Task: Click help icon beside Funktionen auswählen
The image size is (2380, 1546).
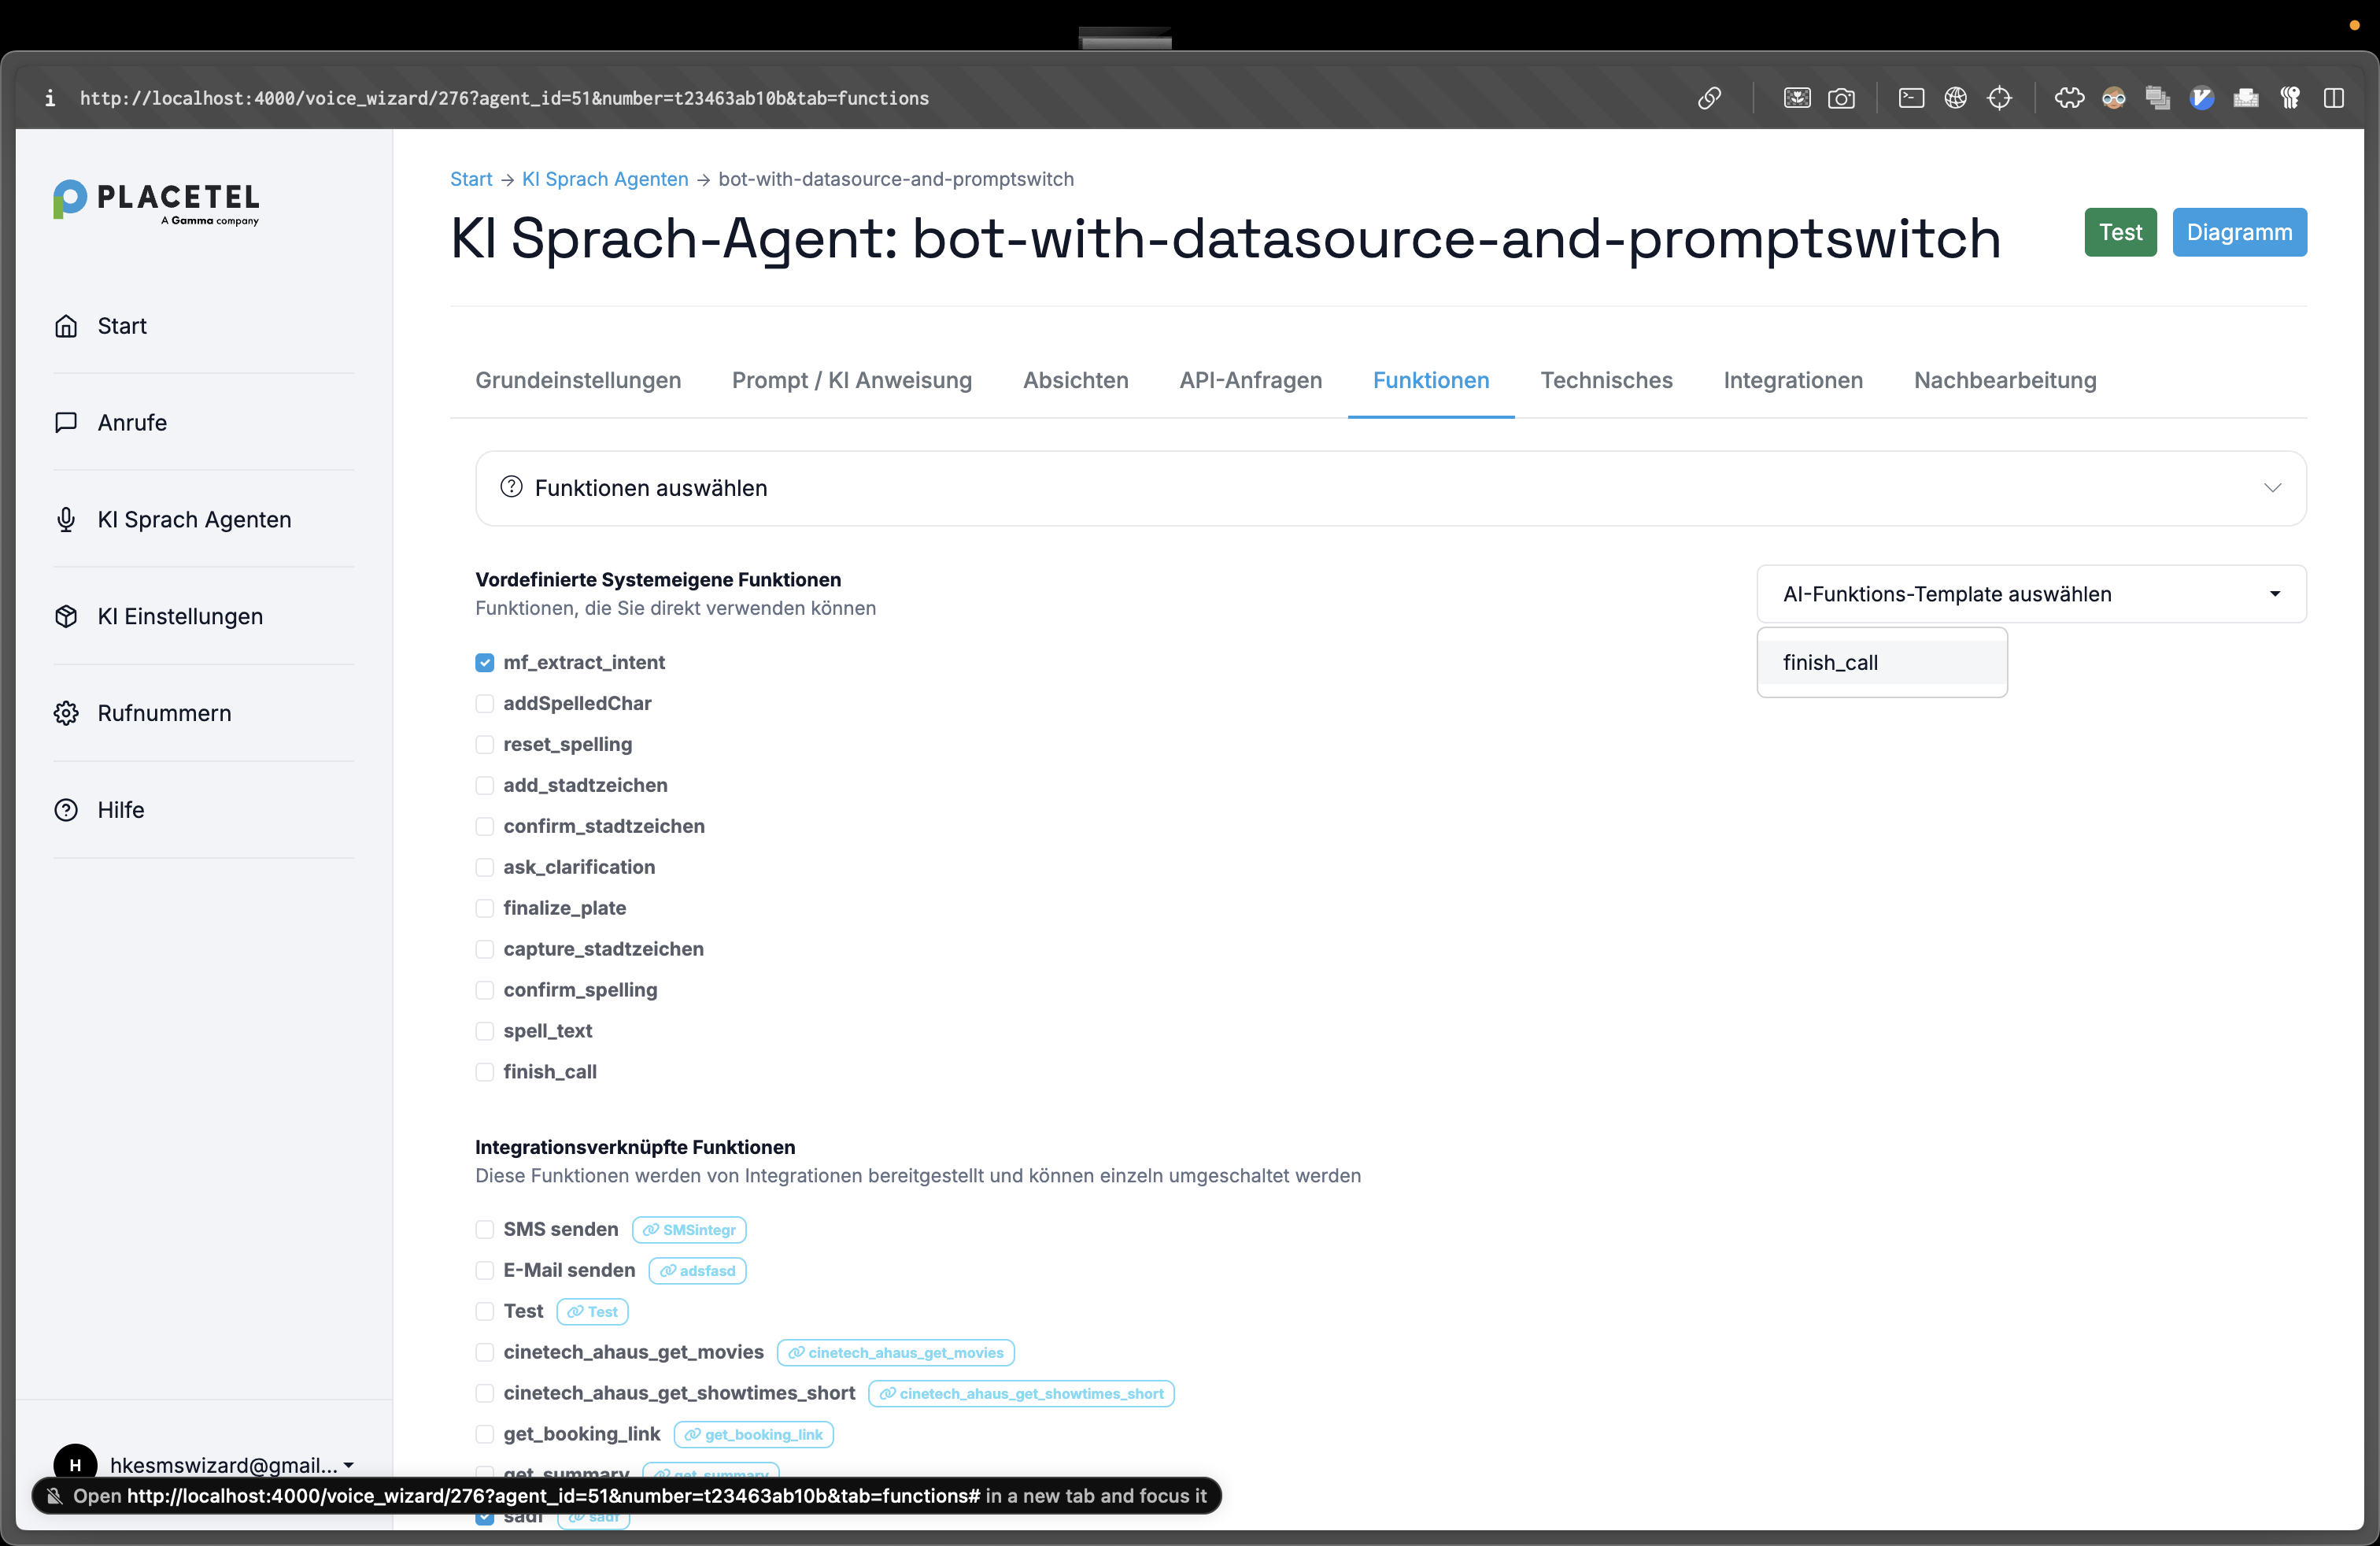Action: point(511,487)
